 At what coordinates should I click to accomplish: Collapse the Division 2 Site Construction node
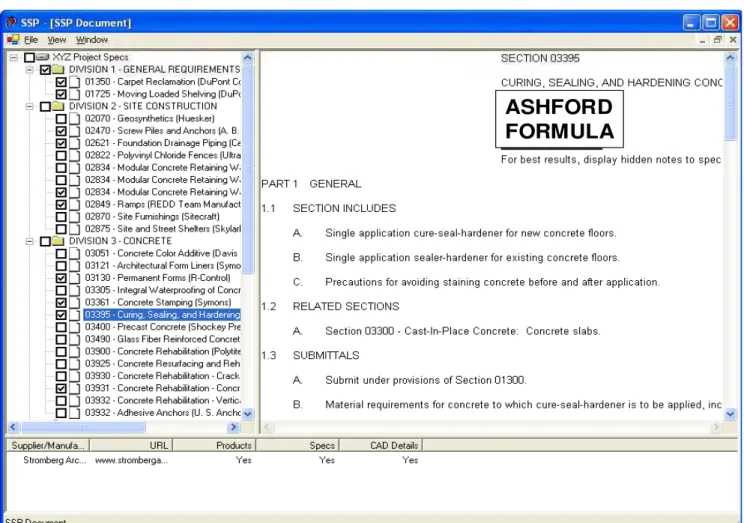point(29,106)
